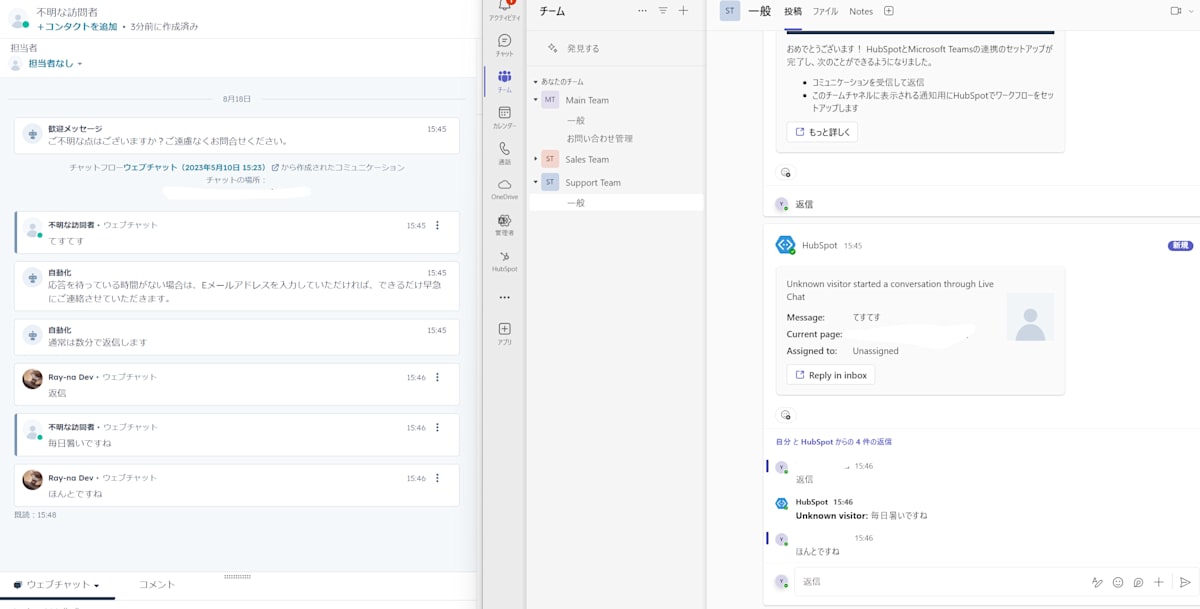This screenshot has height=609, width=1200.
Task: Open the Calendar (カレンダー) in Teams
Action: point(504,117)
